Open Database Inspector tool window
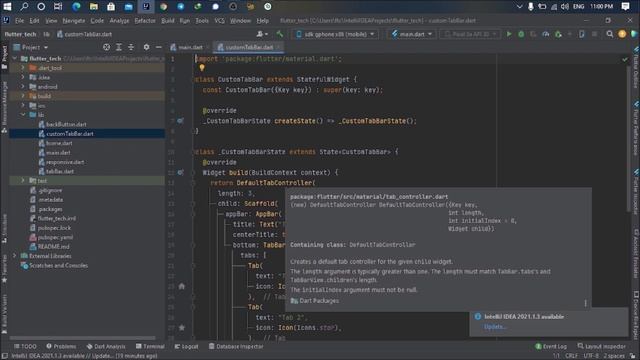 point(236,347)
